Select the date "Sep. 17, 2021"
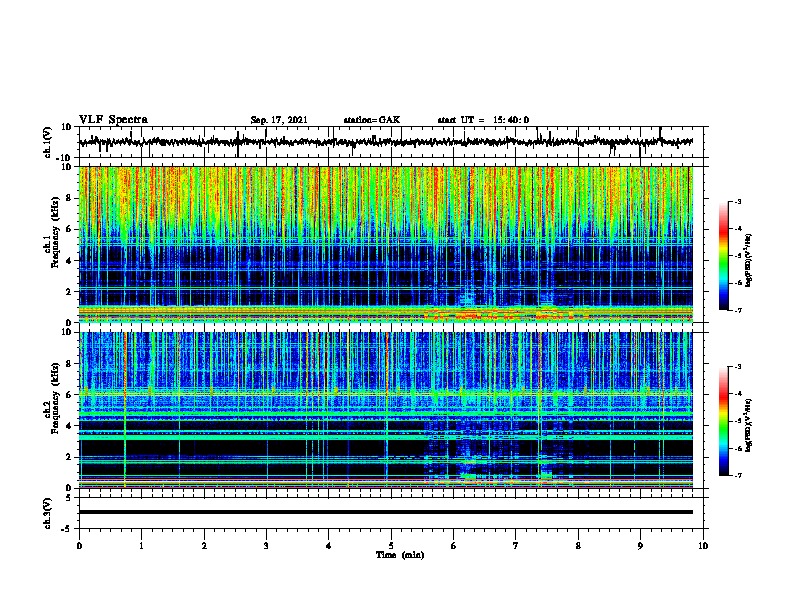Viewport: 792px width, 612px height. click(279, 120)
